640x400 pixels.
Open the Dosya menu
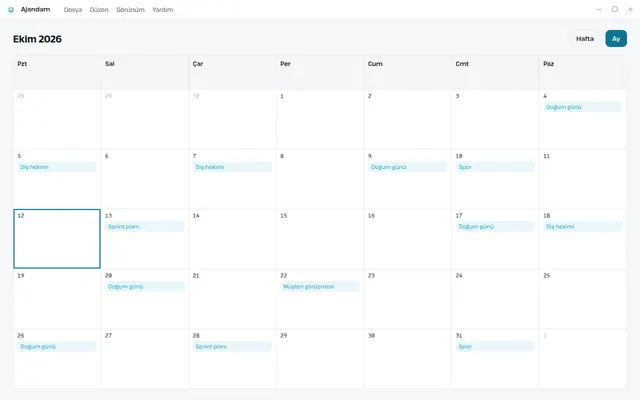73,10
